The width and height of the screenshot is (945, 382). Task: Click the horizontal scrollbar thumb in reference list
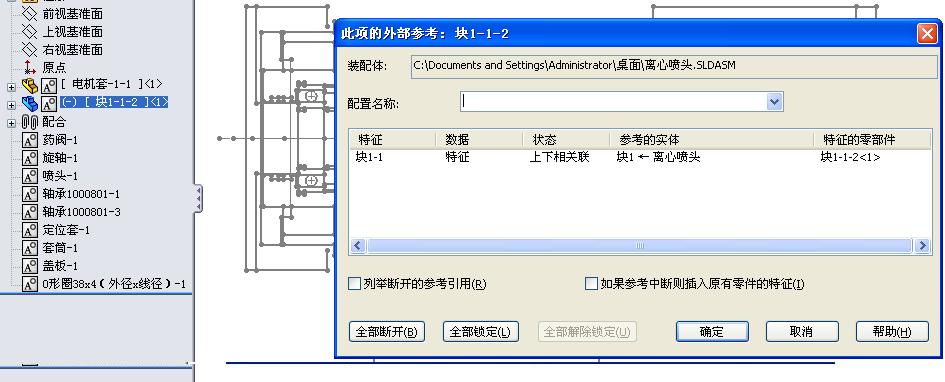[640, 246]
